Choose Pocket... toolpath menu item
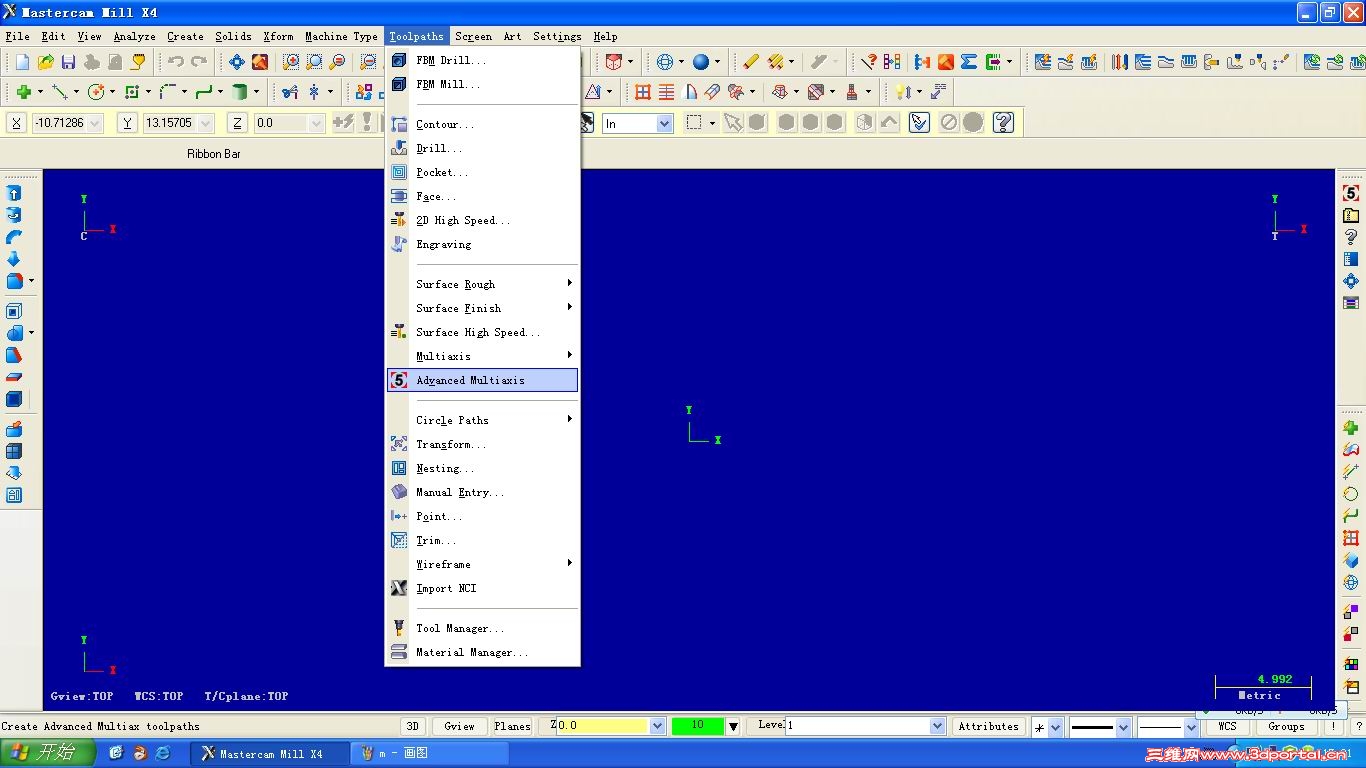 click(x=482, y=172)
